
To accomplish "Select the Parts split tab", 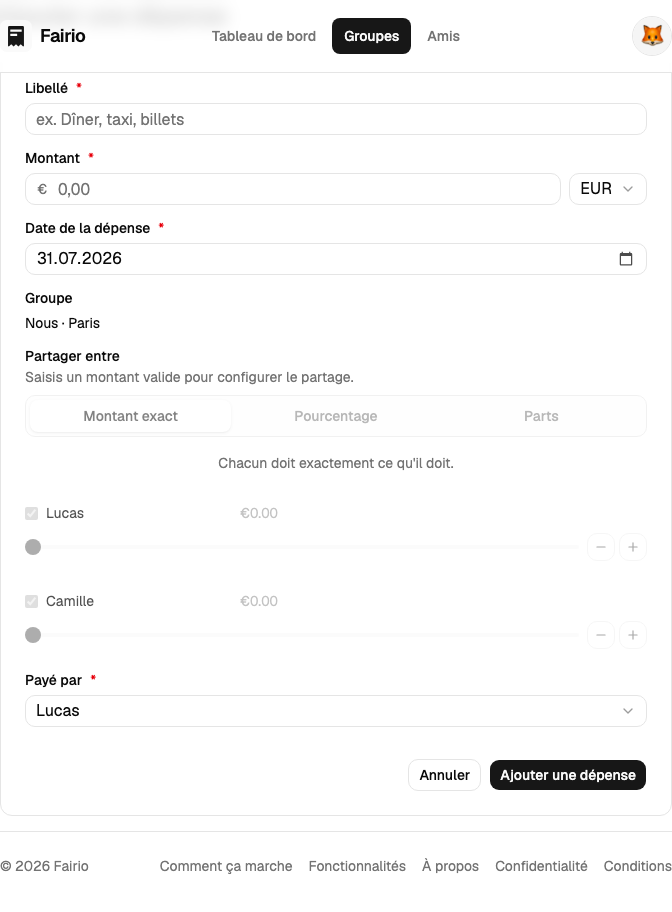I will 541,416.
